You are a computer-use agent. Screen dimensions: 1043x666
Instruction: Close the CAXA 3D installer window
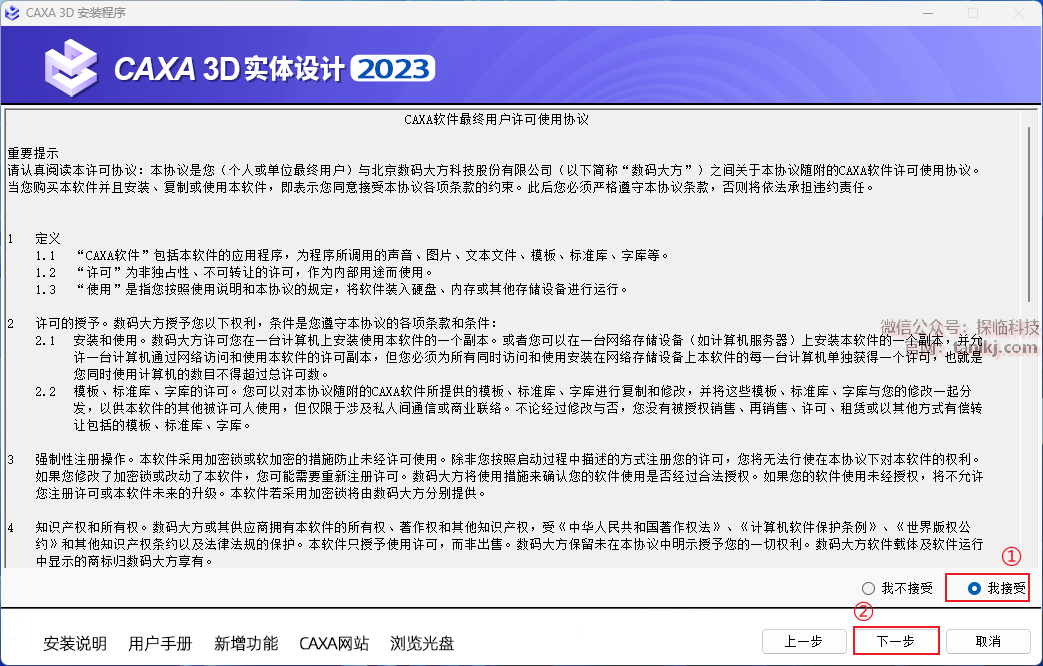click(x=1018, y=13)
